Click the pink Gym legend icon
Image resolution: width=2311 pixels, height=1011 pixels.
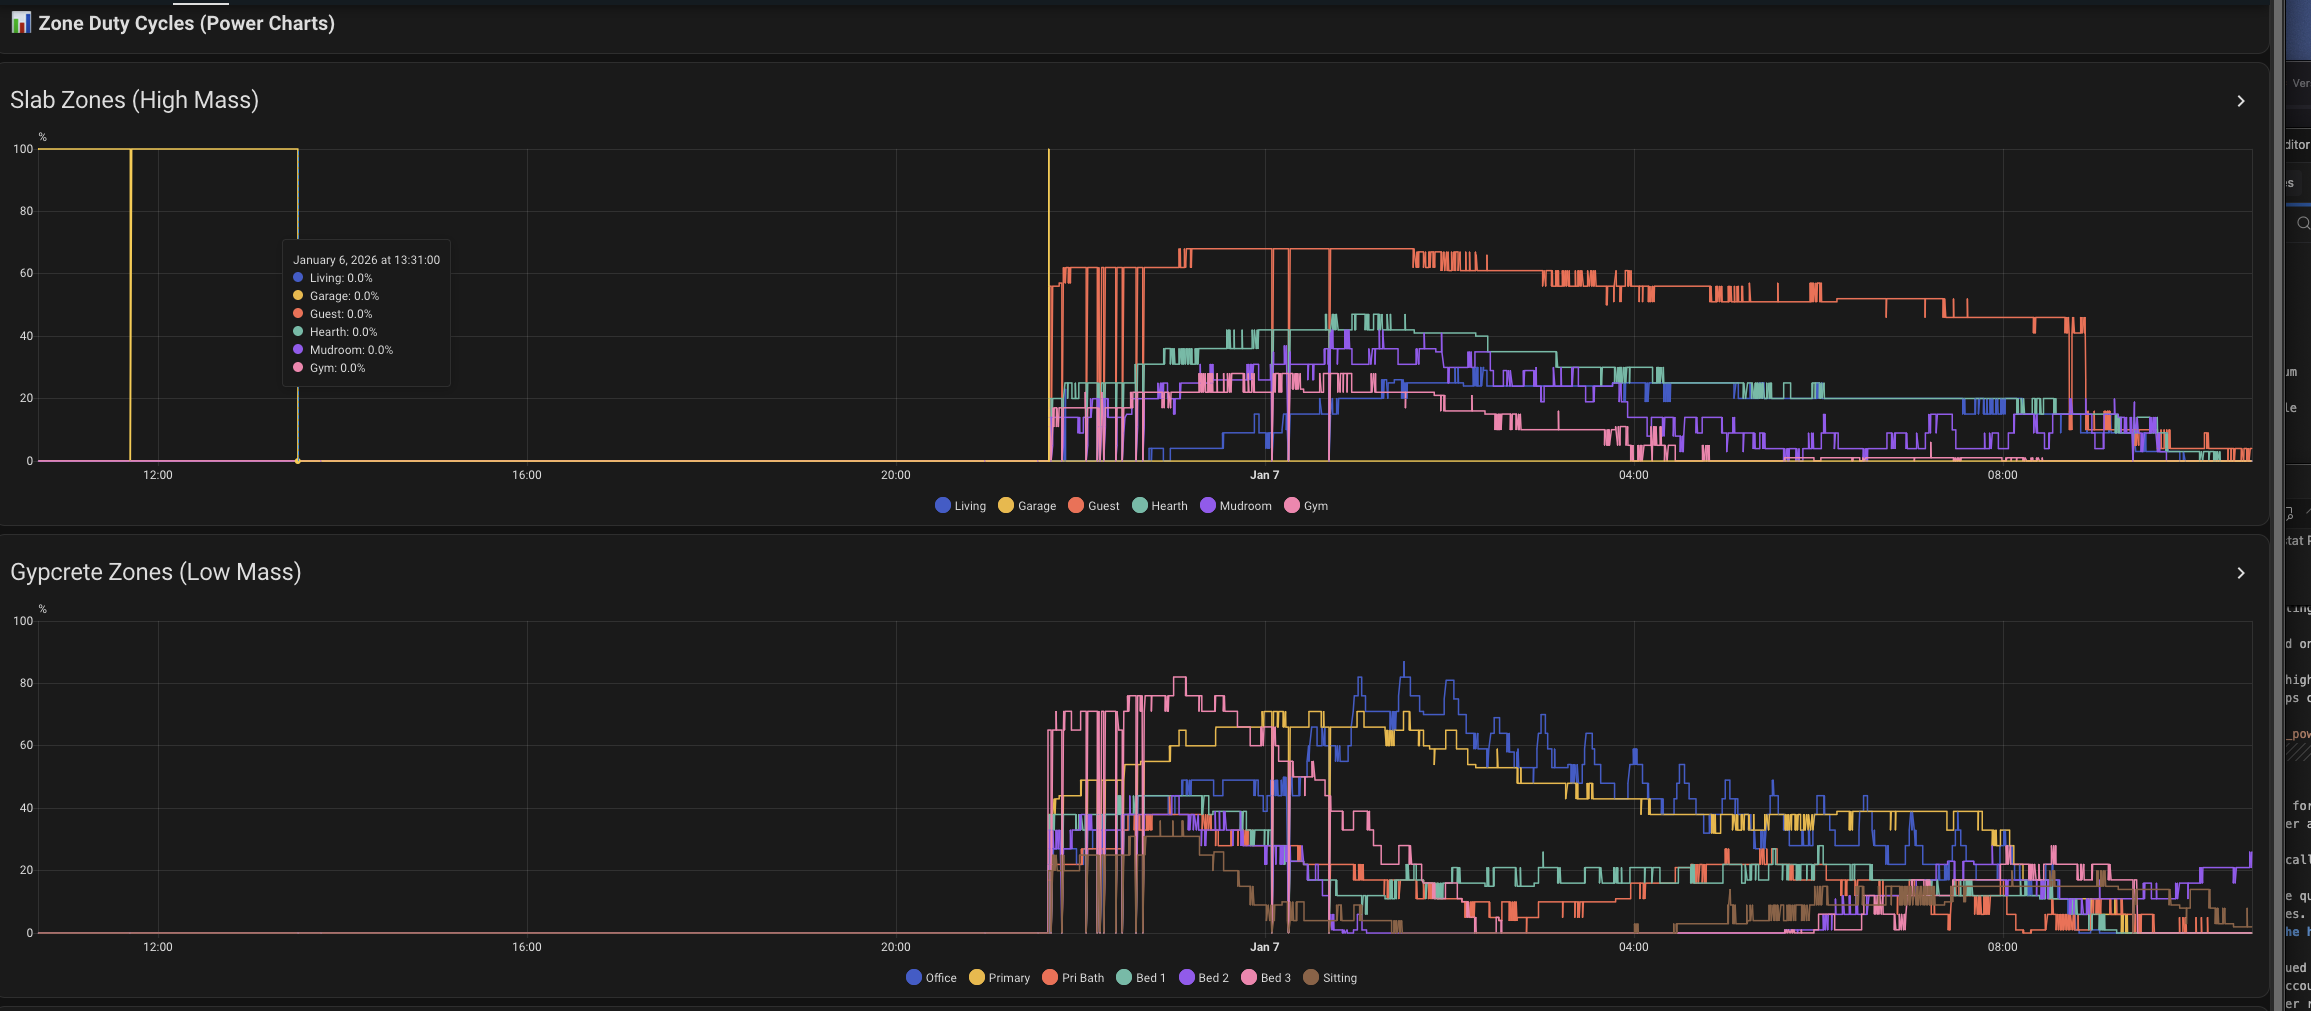coord(1292,505)
